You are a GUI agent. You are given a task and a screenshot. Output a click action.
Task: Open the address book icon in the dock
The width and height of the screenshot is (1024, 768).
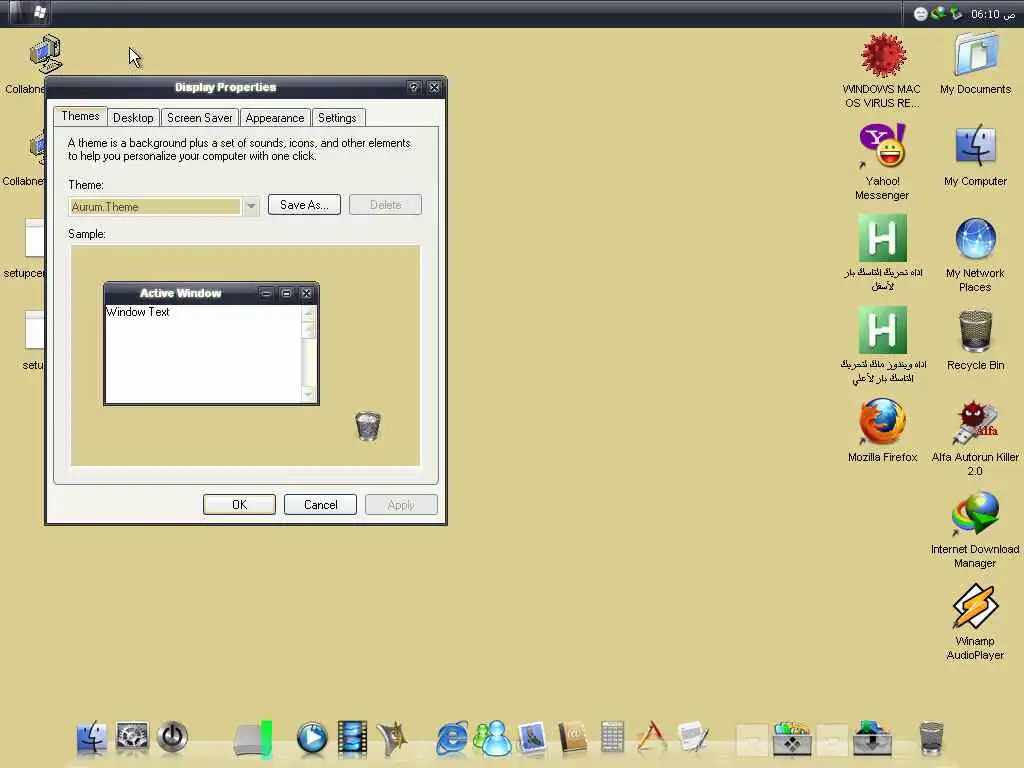coord(573,739)
